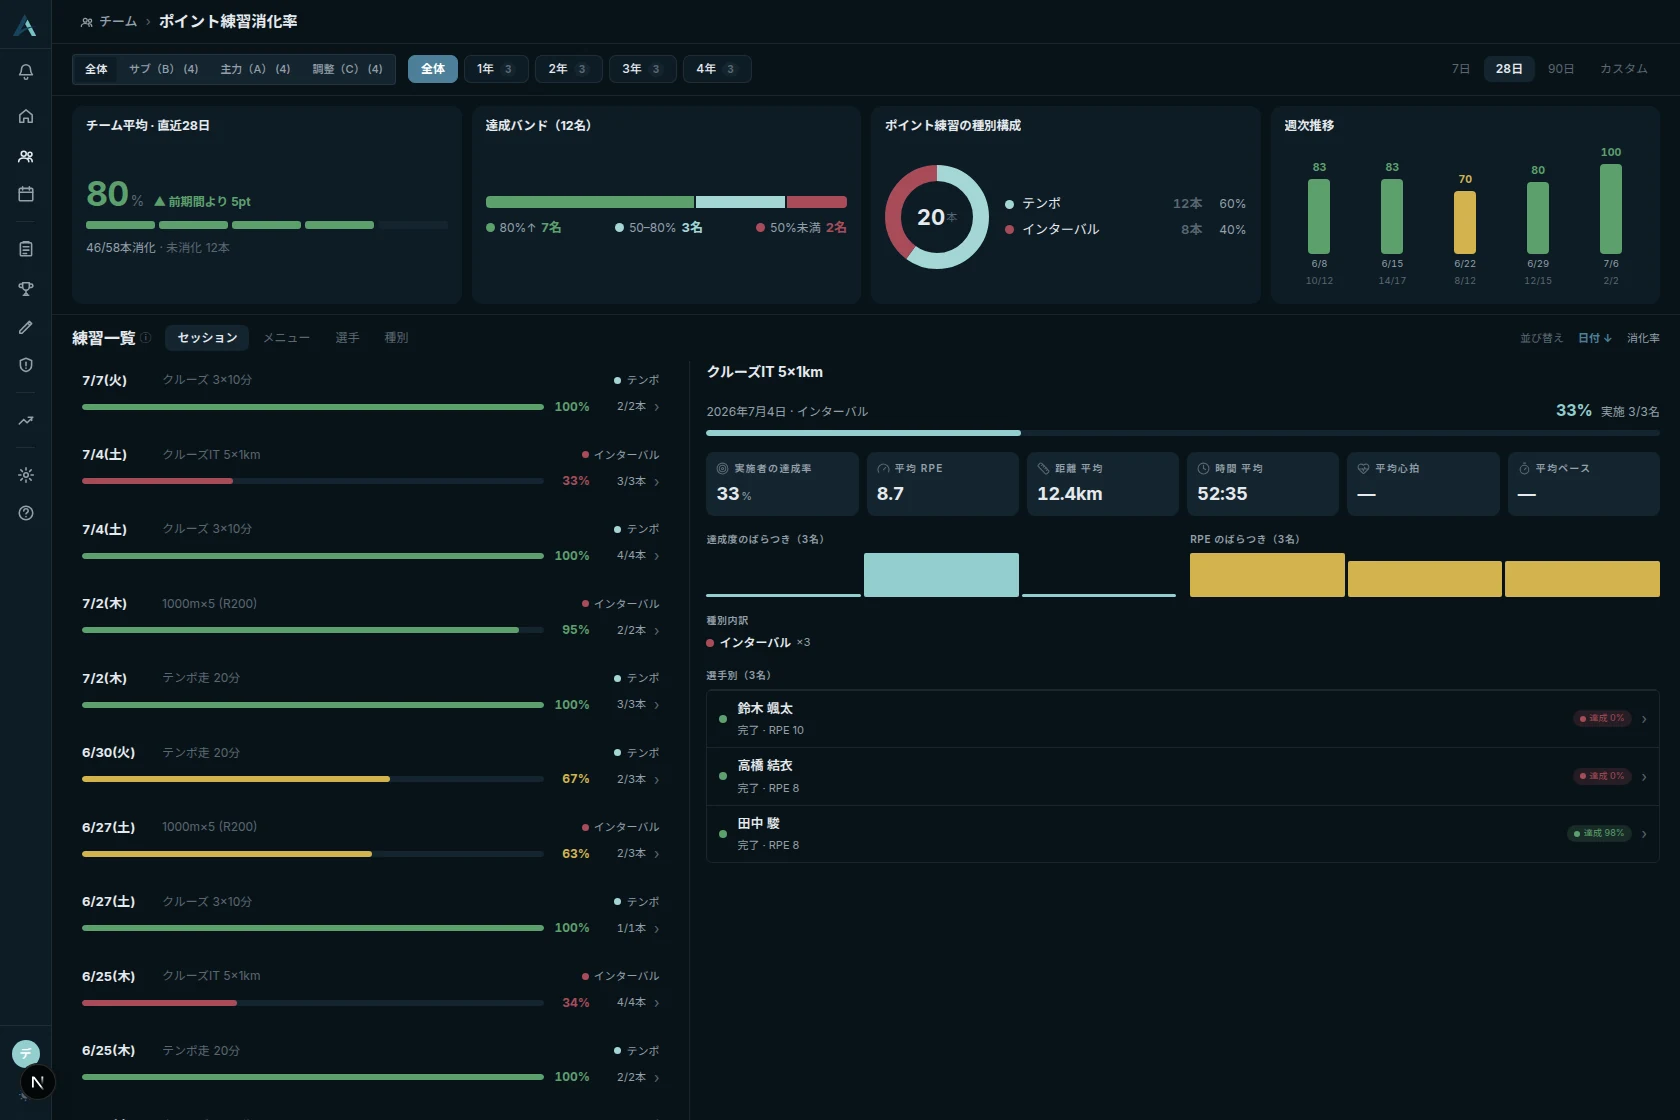
Task: Open the trophy icon in sidebar
Action: (26, 289)
